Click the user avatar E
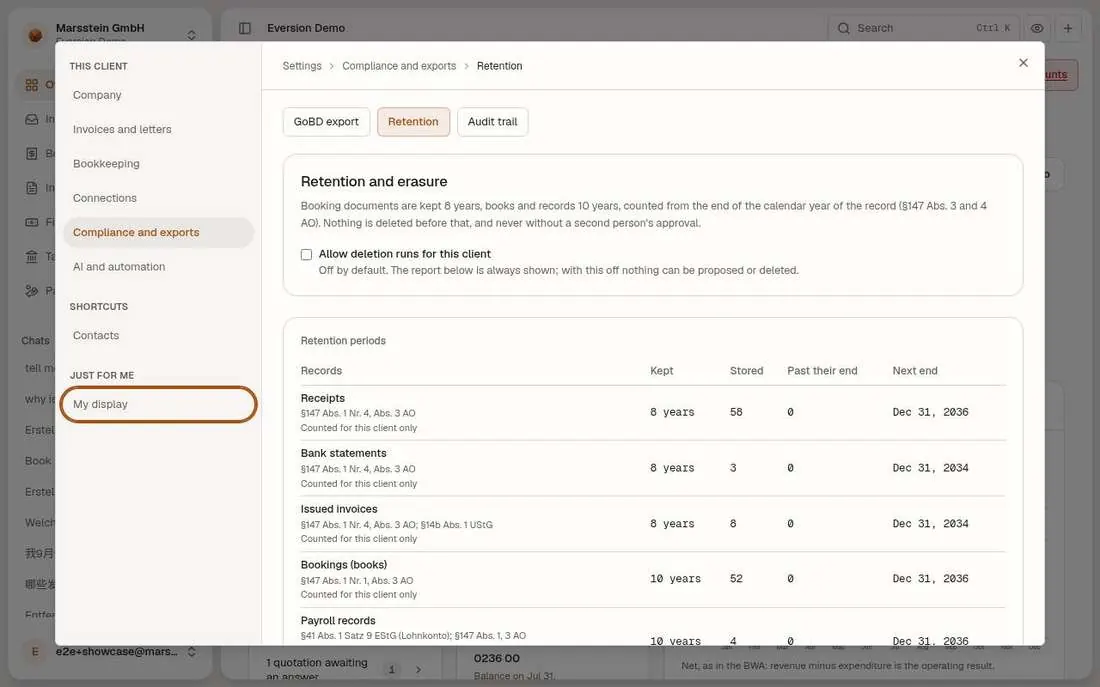Image resolution: width=1100 pixels, height=687 pixels. (x=35, y=652)
